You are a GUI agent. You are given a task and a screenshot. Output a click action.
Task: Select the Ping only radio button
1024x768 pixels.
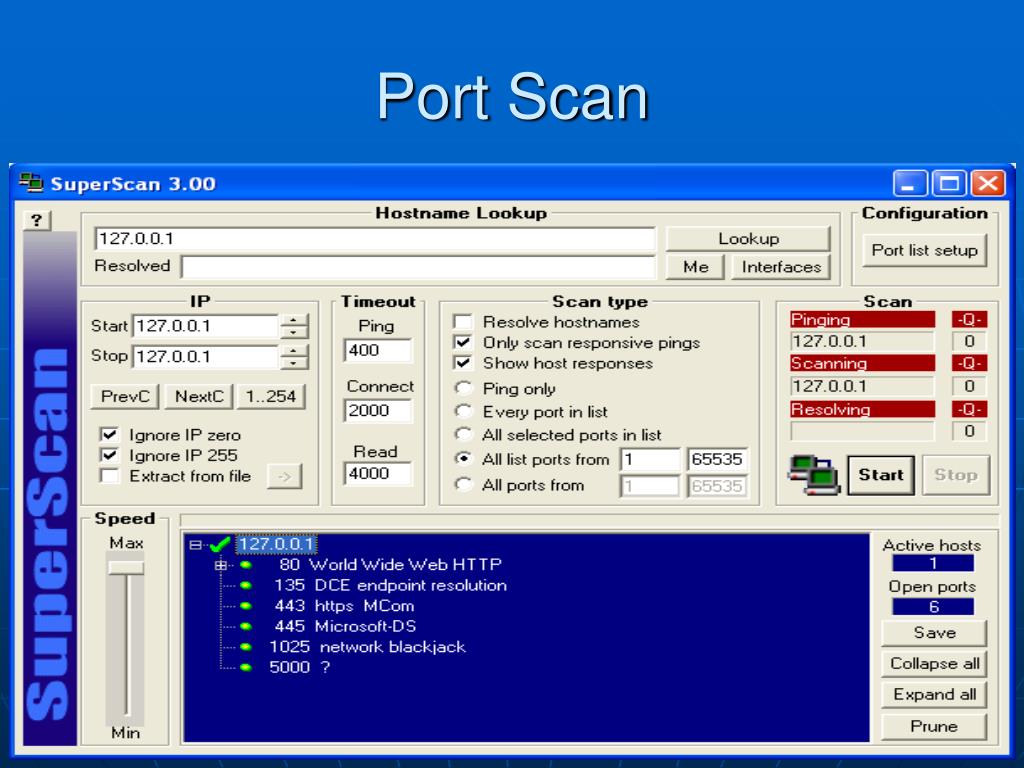tap(463, 389)
